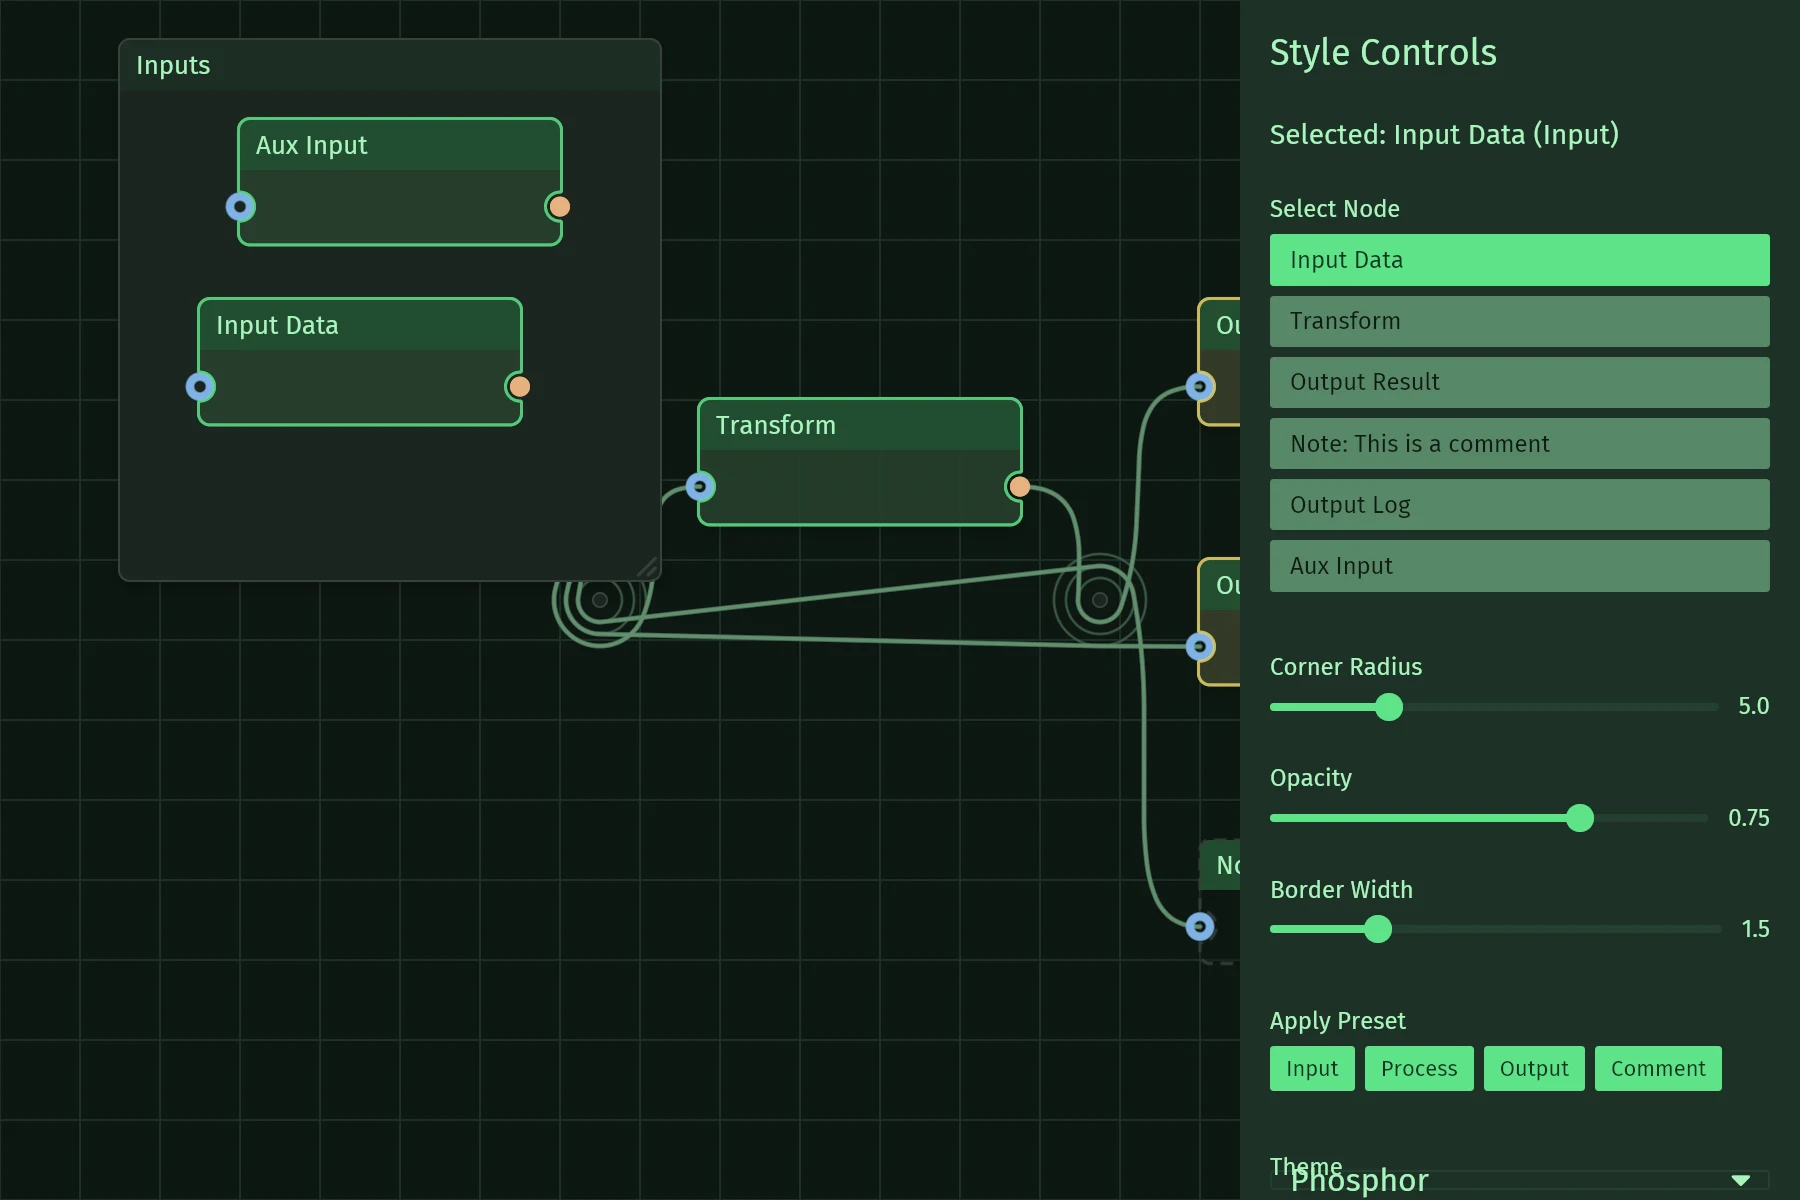Adjust the Border Width slider handle
The image size is (1800, 1200).
[1378, 929]
